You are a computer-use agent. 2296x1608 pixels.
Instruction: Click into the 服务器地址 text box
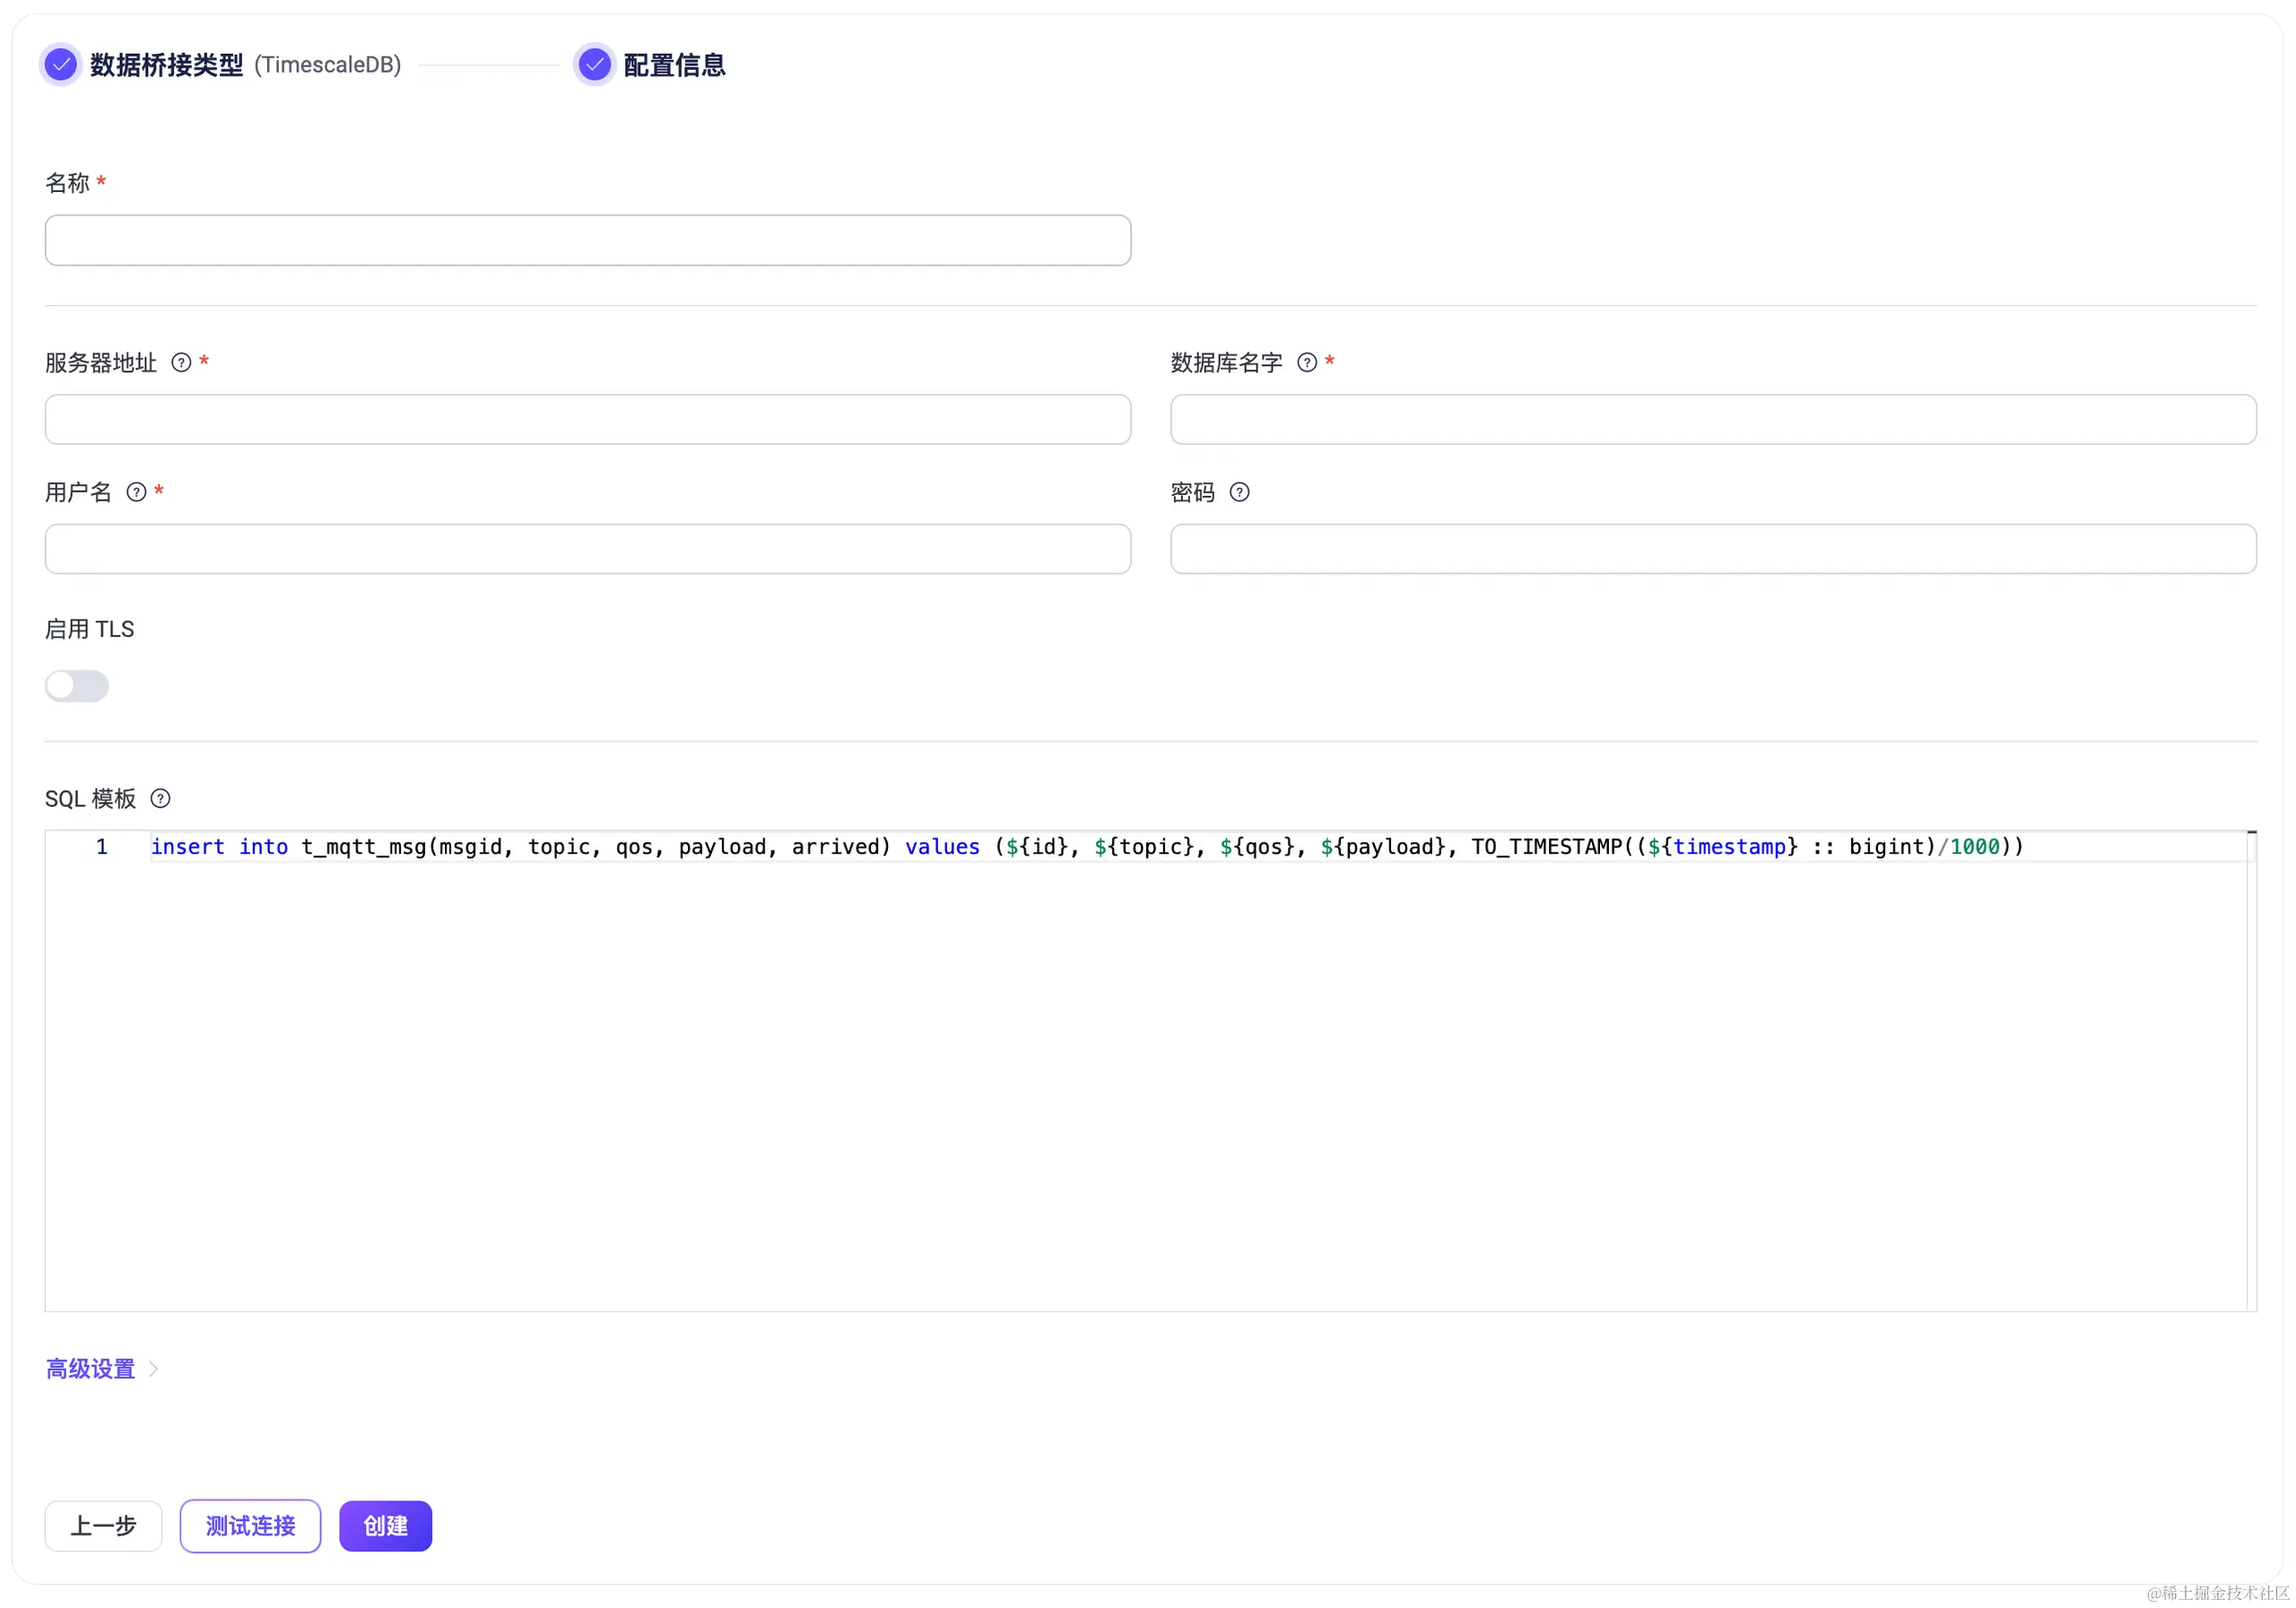pos(587,419)
